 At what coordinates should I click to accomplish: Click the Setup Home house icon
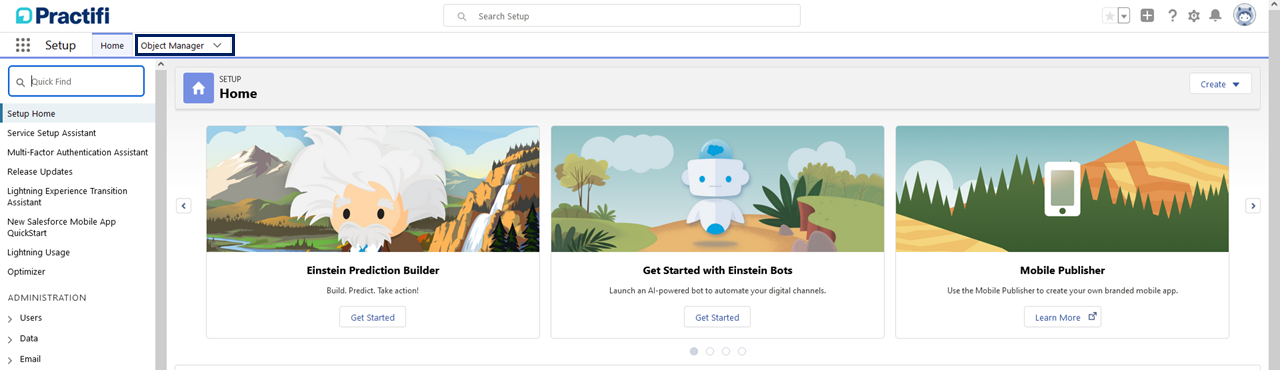[x=198, y=87]
